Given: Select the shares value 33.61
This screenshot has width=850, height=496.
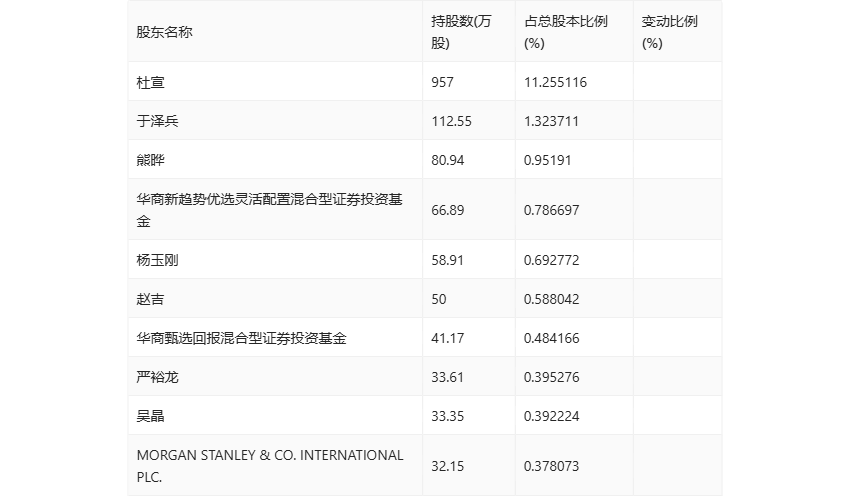Looking at the screenshot, I should pos(448,377).
